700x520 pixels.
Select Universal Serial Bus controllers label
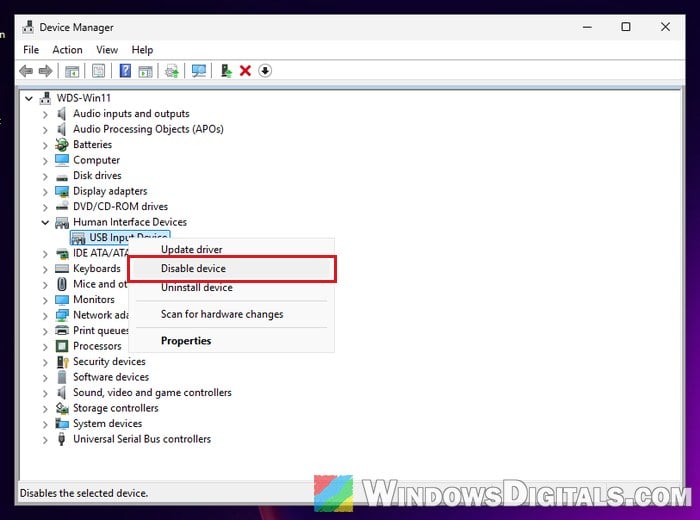(142, 439)
